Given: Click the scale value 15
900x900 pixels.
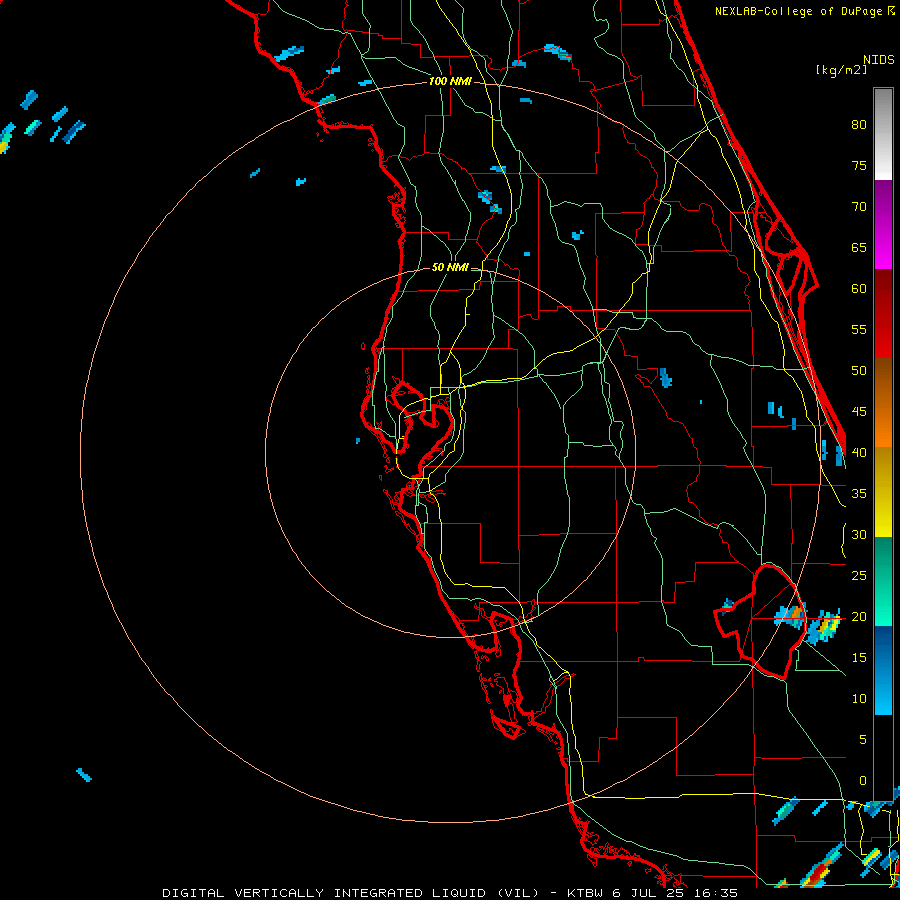Looking at the screenshot, I should [x=859, y=657].
